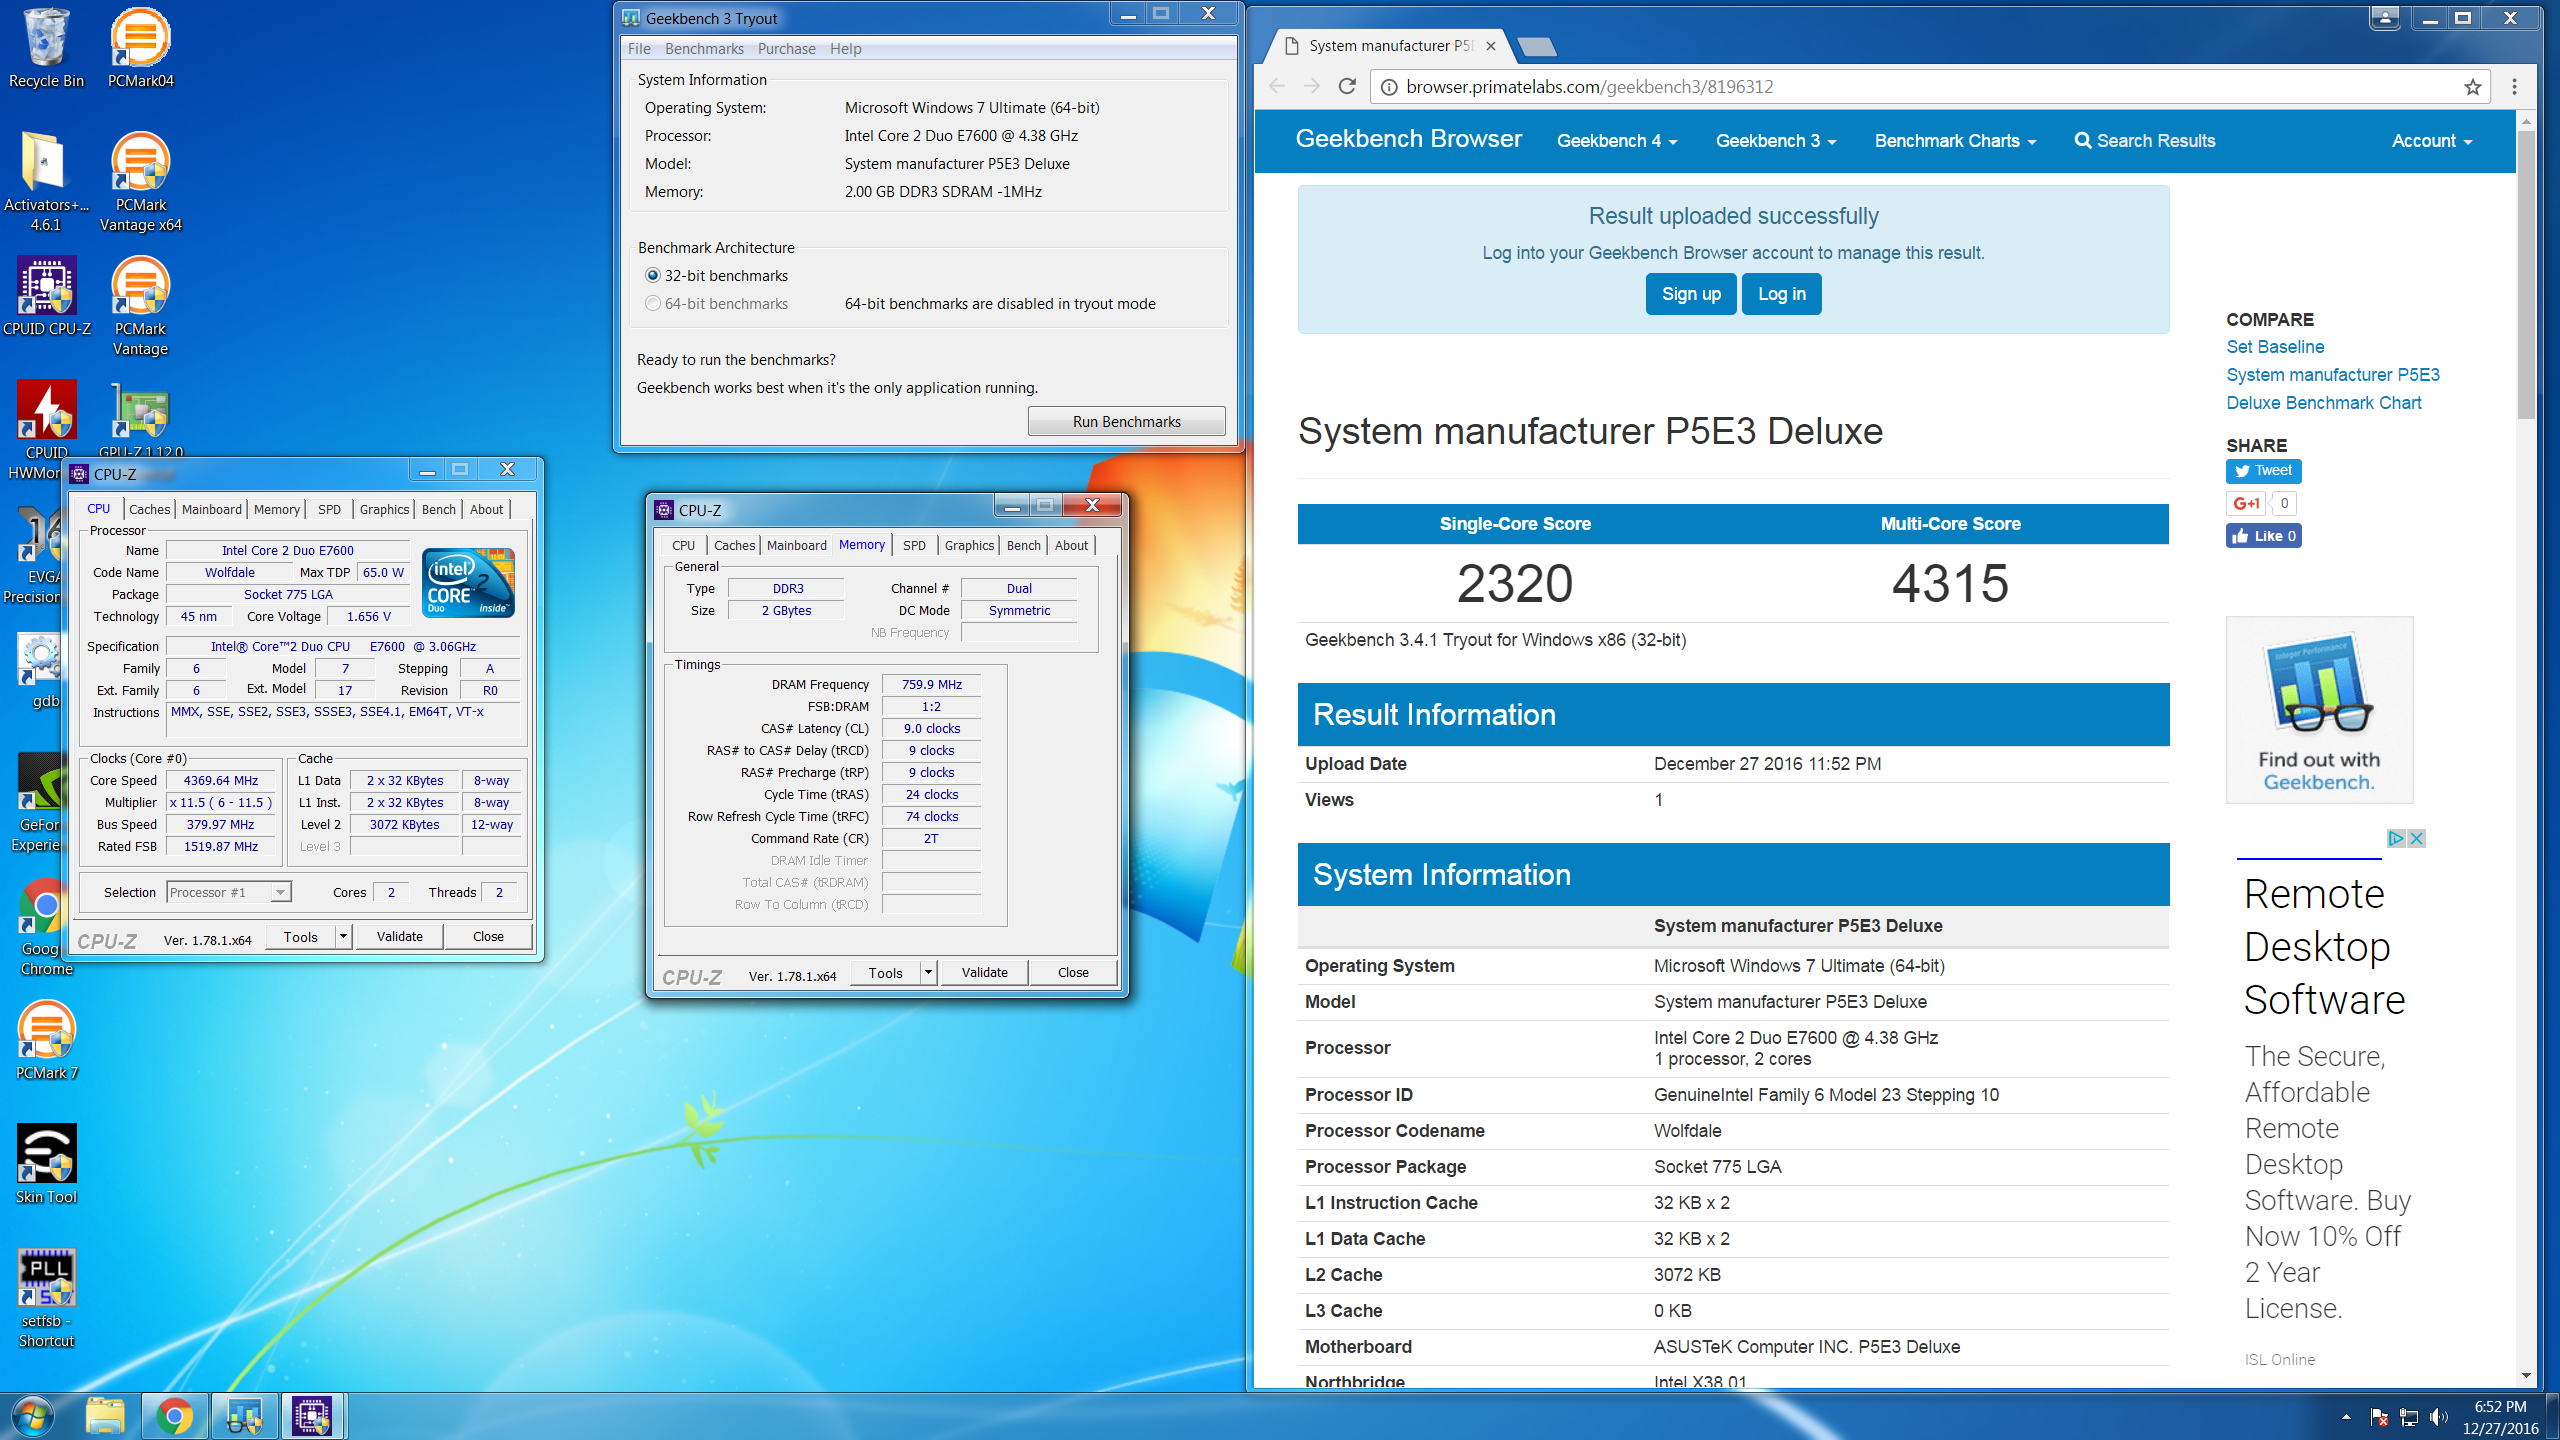Image resolution: width=2560 pixels, height=1440 pixels.
Task: Switch to Mainboard tab in left CPU-Z
Action: 212,509
